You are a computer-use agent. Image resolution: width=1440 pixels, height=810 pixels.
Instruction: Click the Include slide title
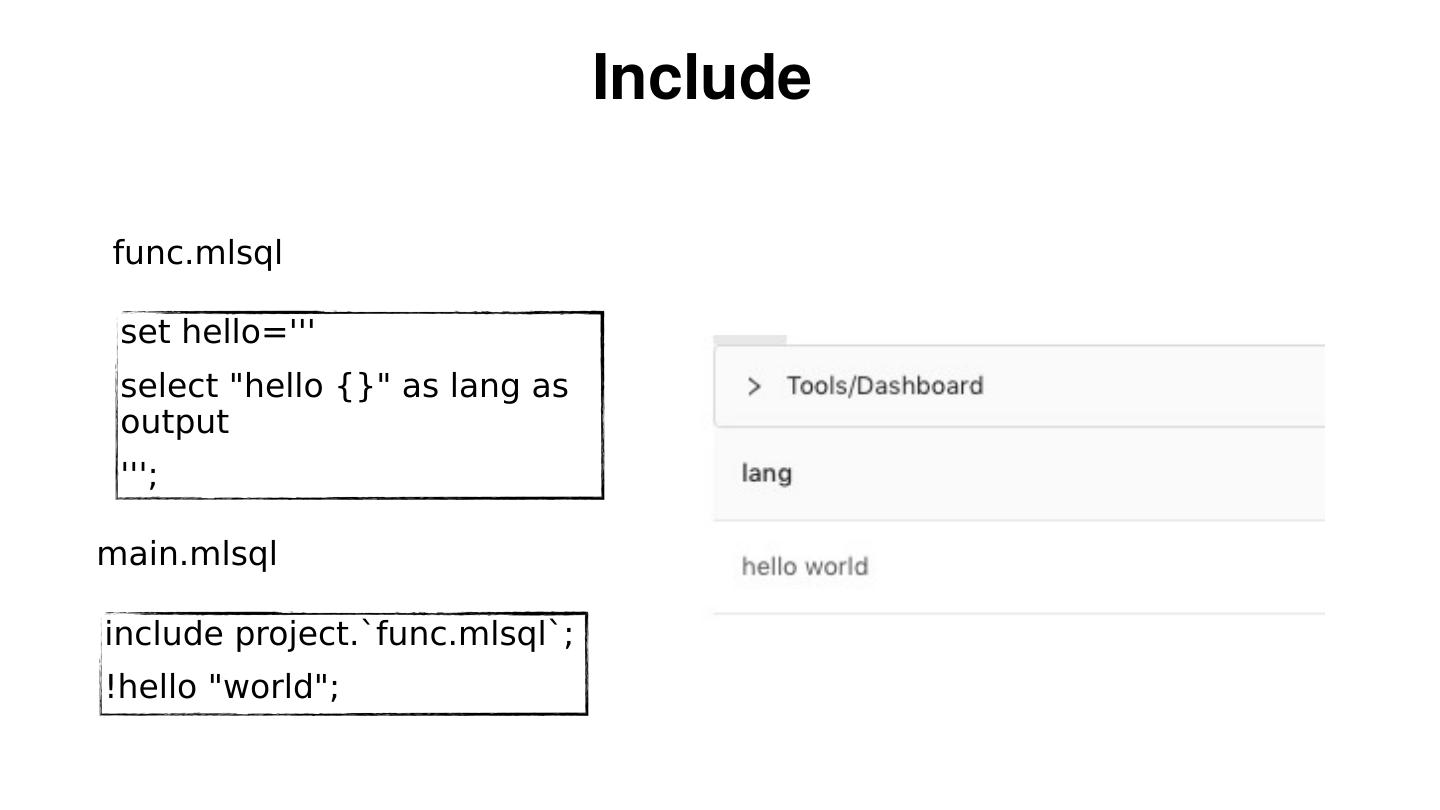point(701,78)
